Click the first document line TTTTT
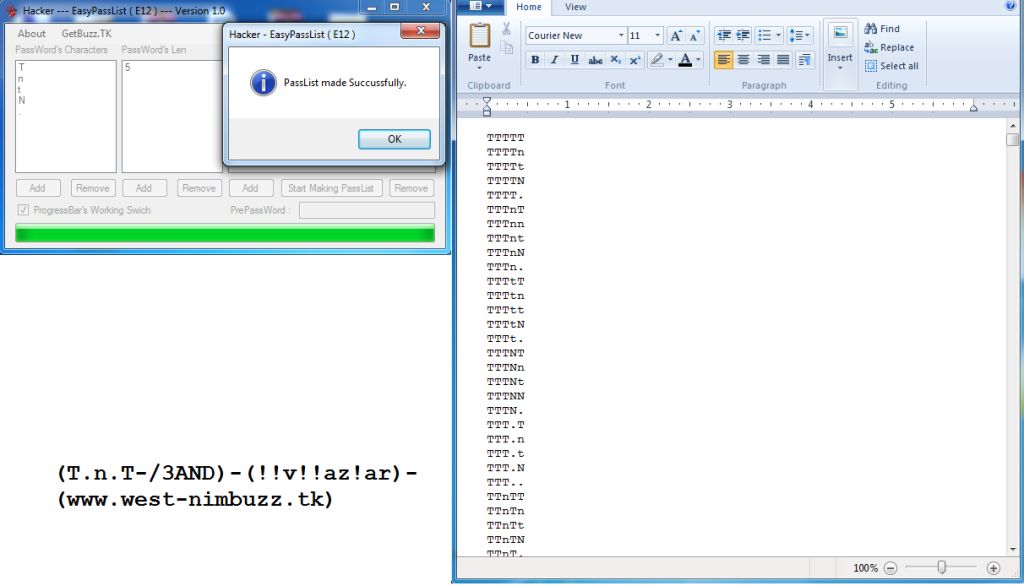 [x=505, y=138]
